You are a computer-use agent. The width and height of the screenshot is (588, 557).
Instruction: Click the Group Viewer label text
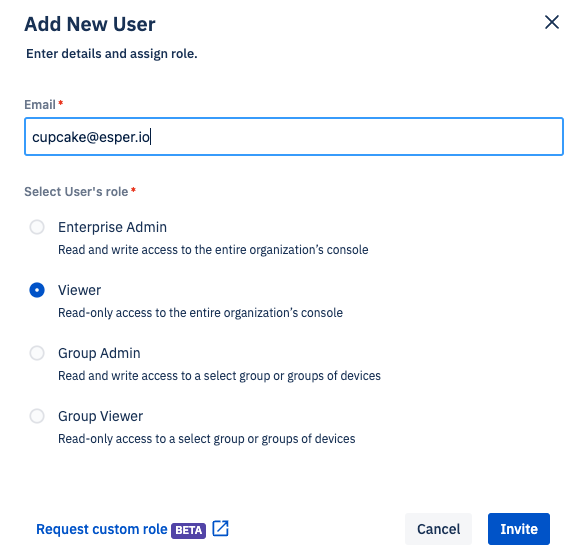pyautogui.click(x=100, y=416)
